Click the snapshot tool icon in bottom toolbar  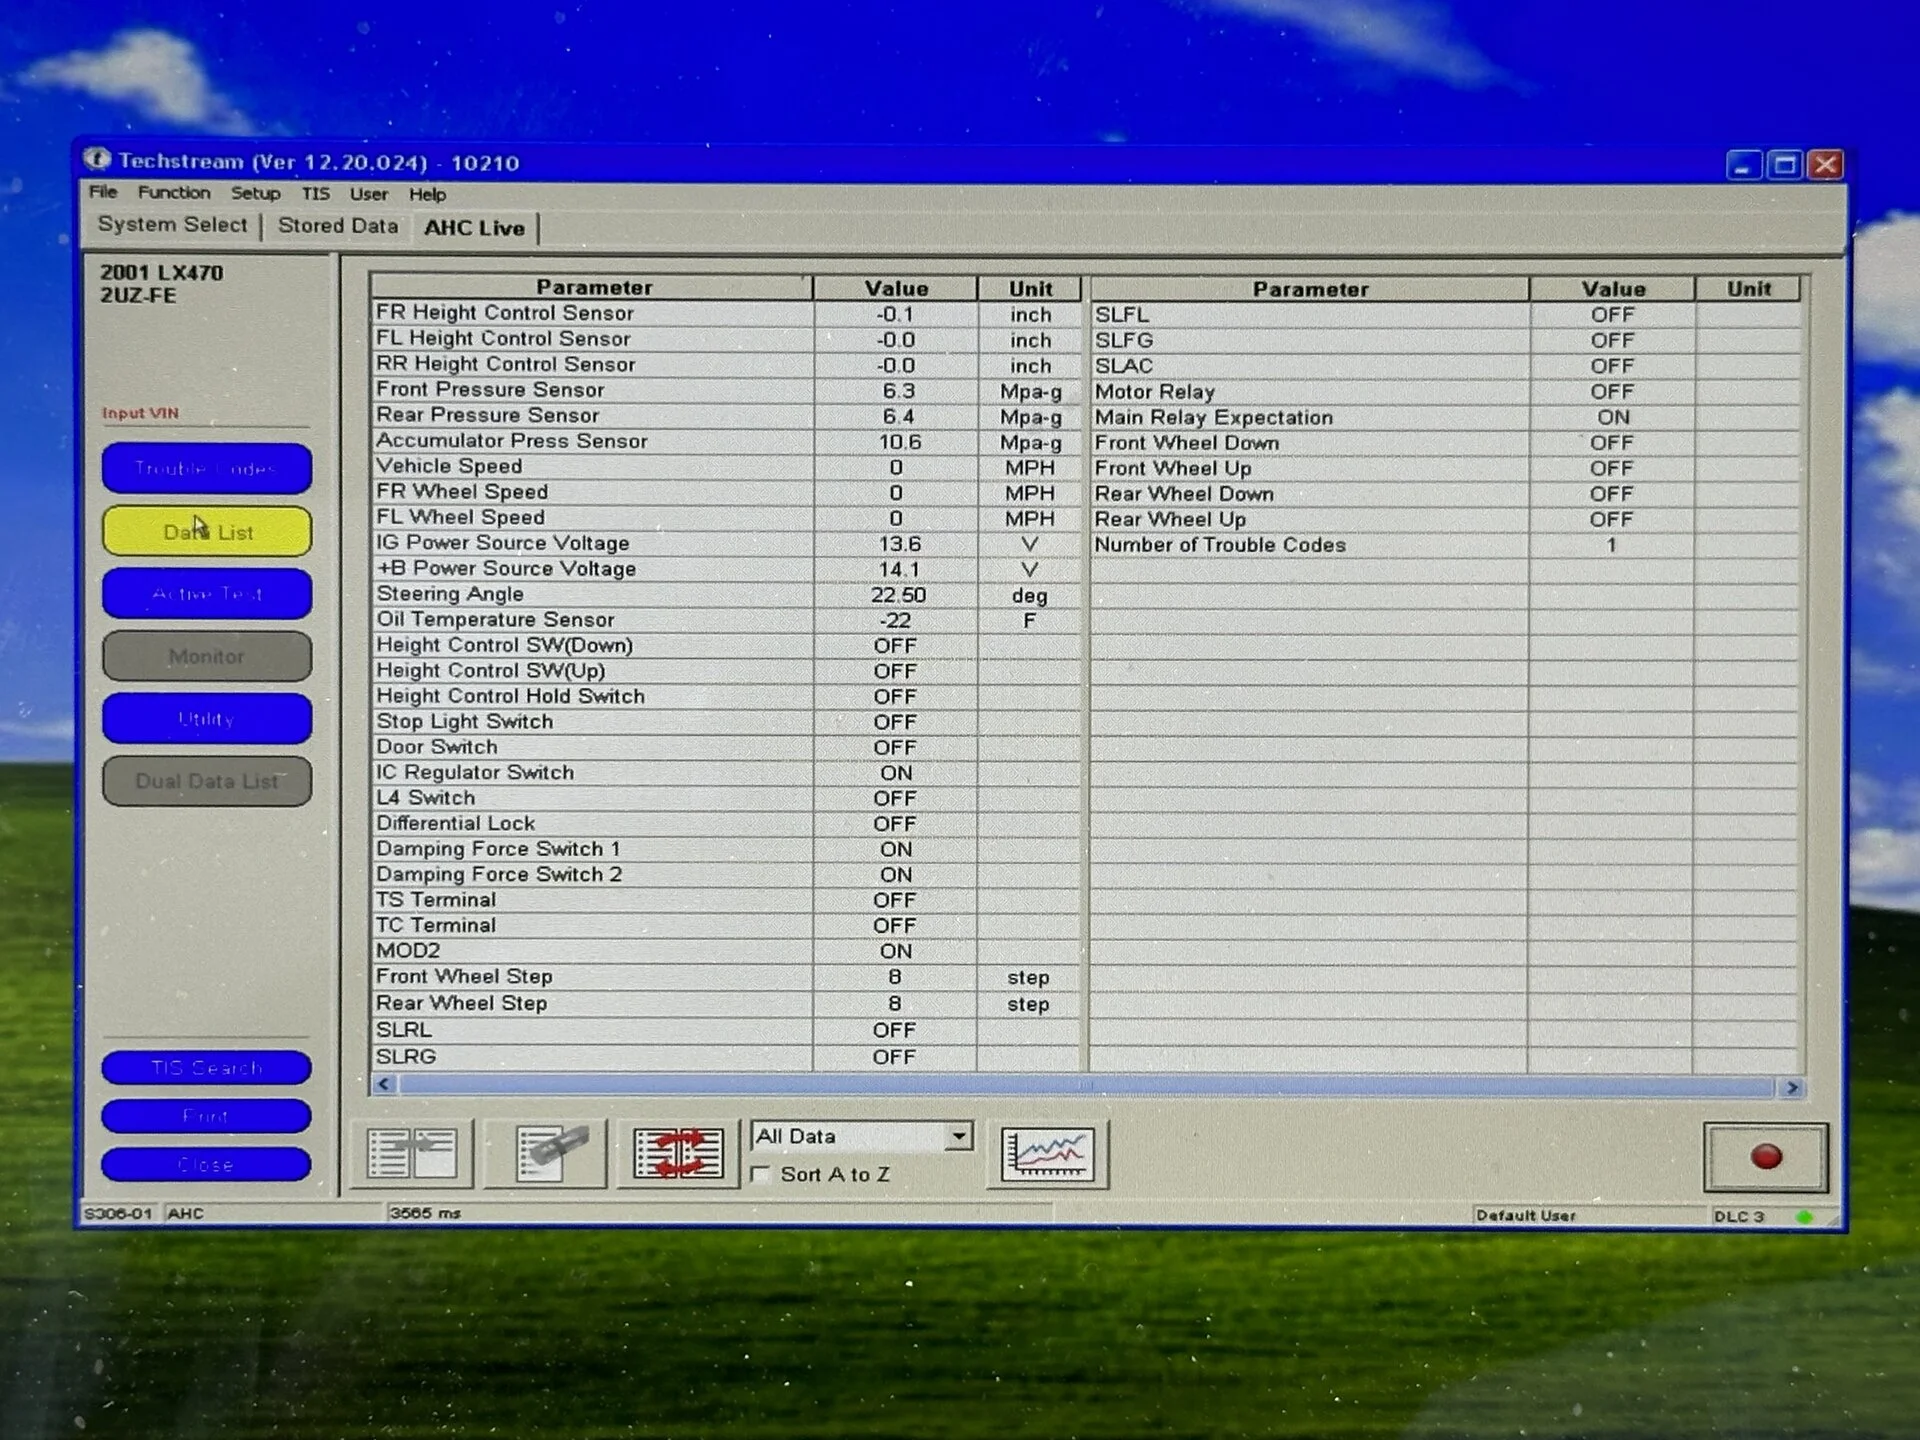(x=546, y=1154)
